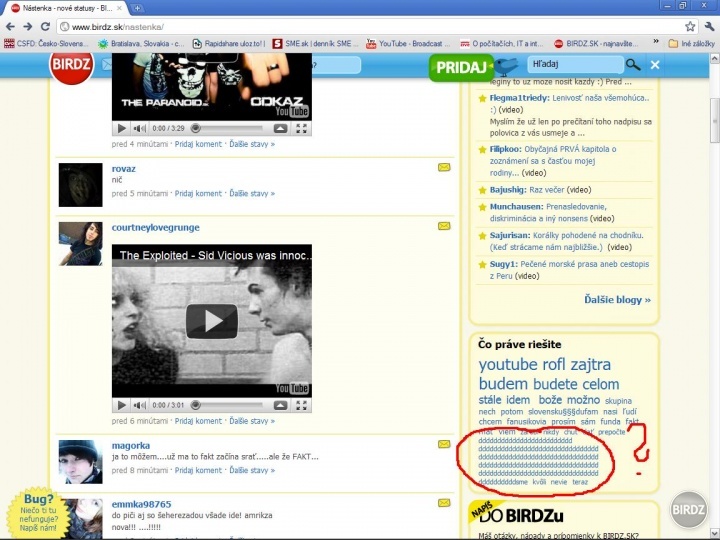Screen dimensions: 720x540
Task: Play The Paranoid video in the player bar
Action: click(x=121, y=129)
